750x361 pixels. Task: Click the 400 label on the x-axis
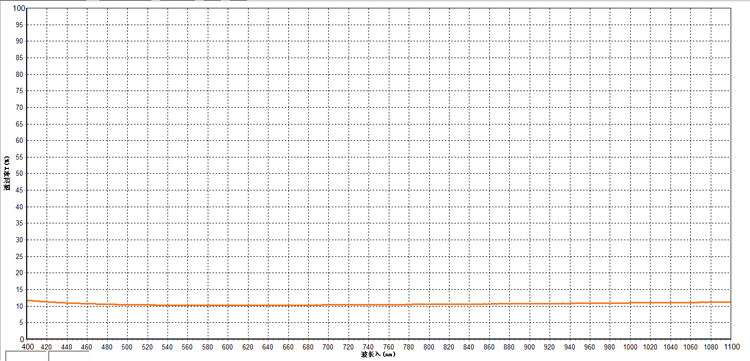point(27,346)
